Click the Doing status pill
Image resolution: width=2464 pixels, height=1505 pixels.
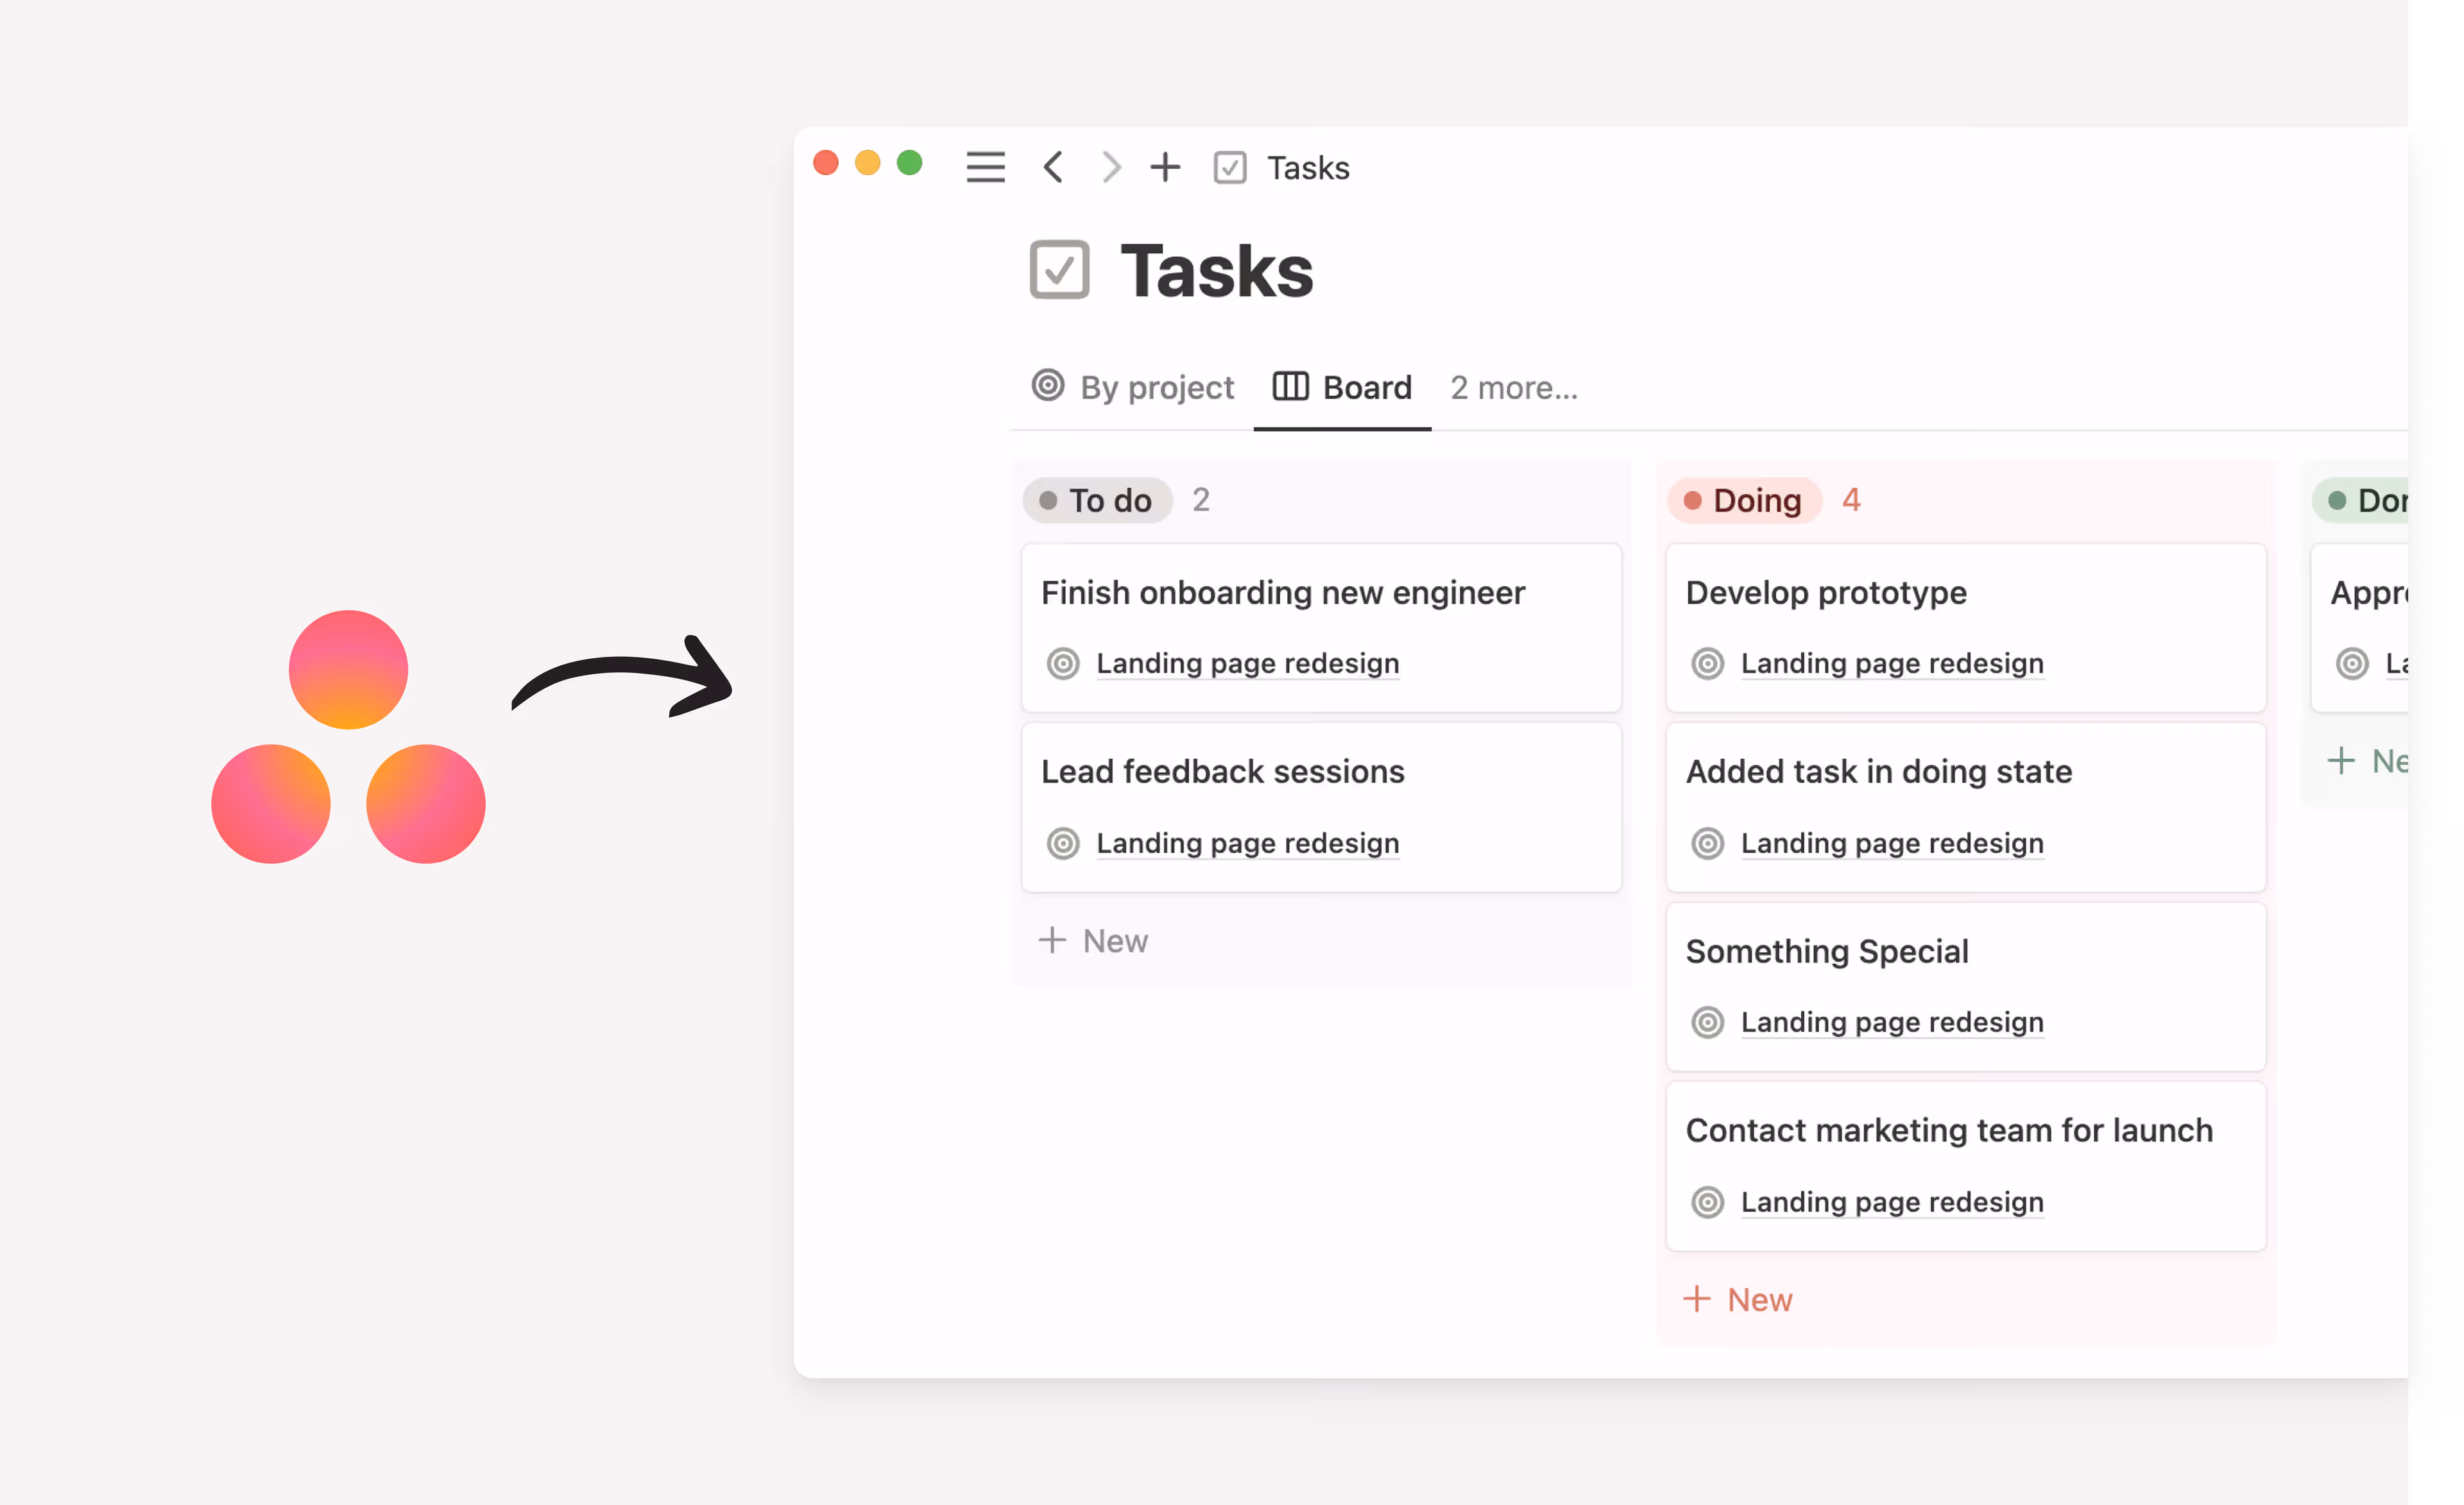[1743, 500]
